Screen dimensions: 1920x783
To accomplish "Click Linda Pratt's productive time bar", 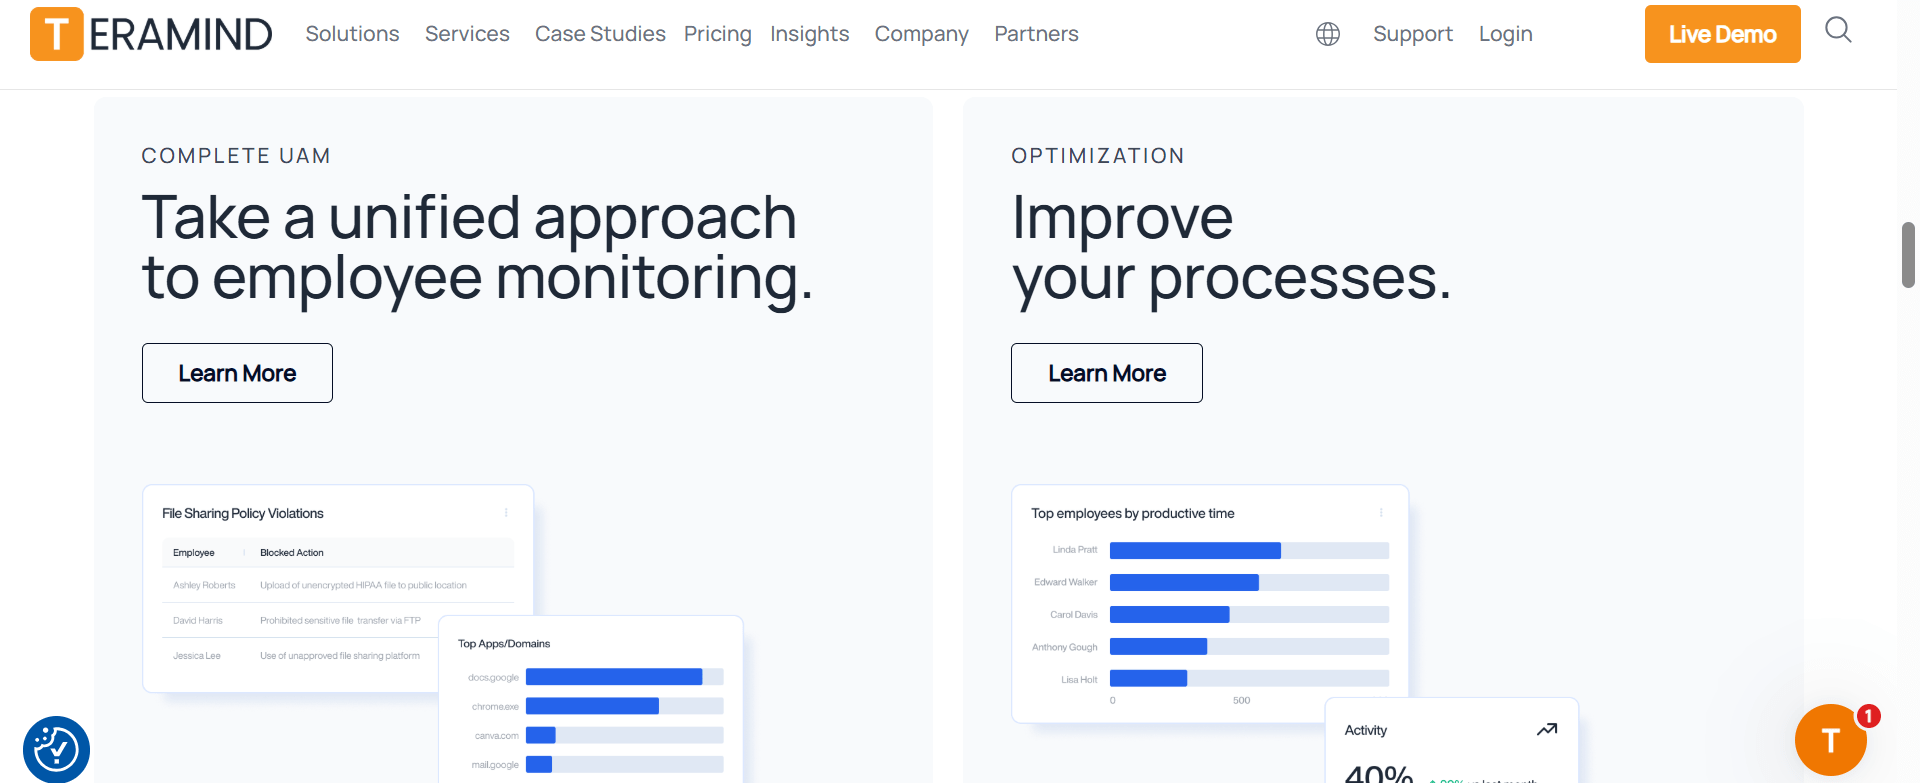I will click(x=1195, y=550).
